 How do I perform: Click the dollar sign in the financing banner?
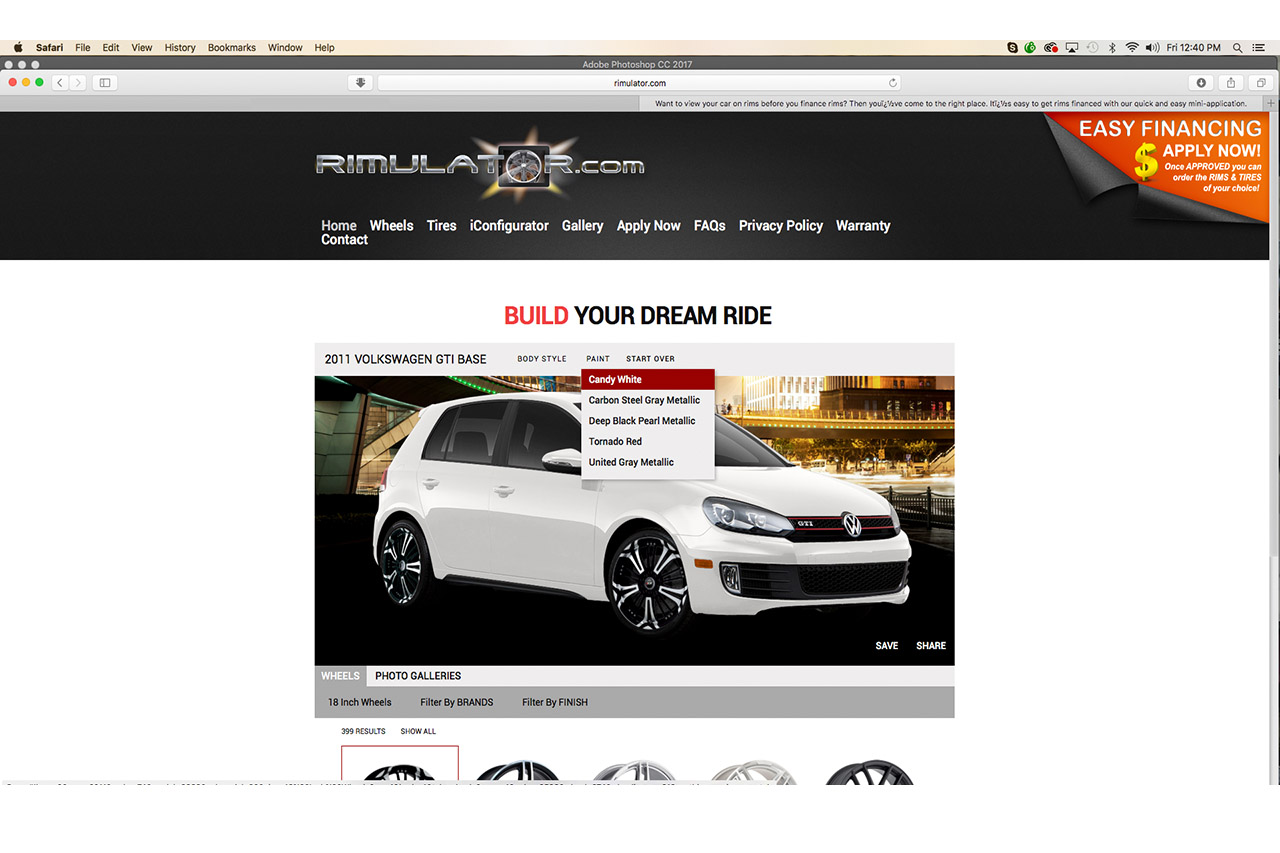[1146, 162]
